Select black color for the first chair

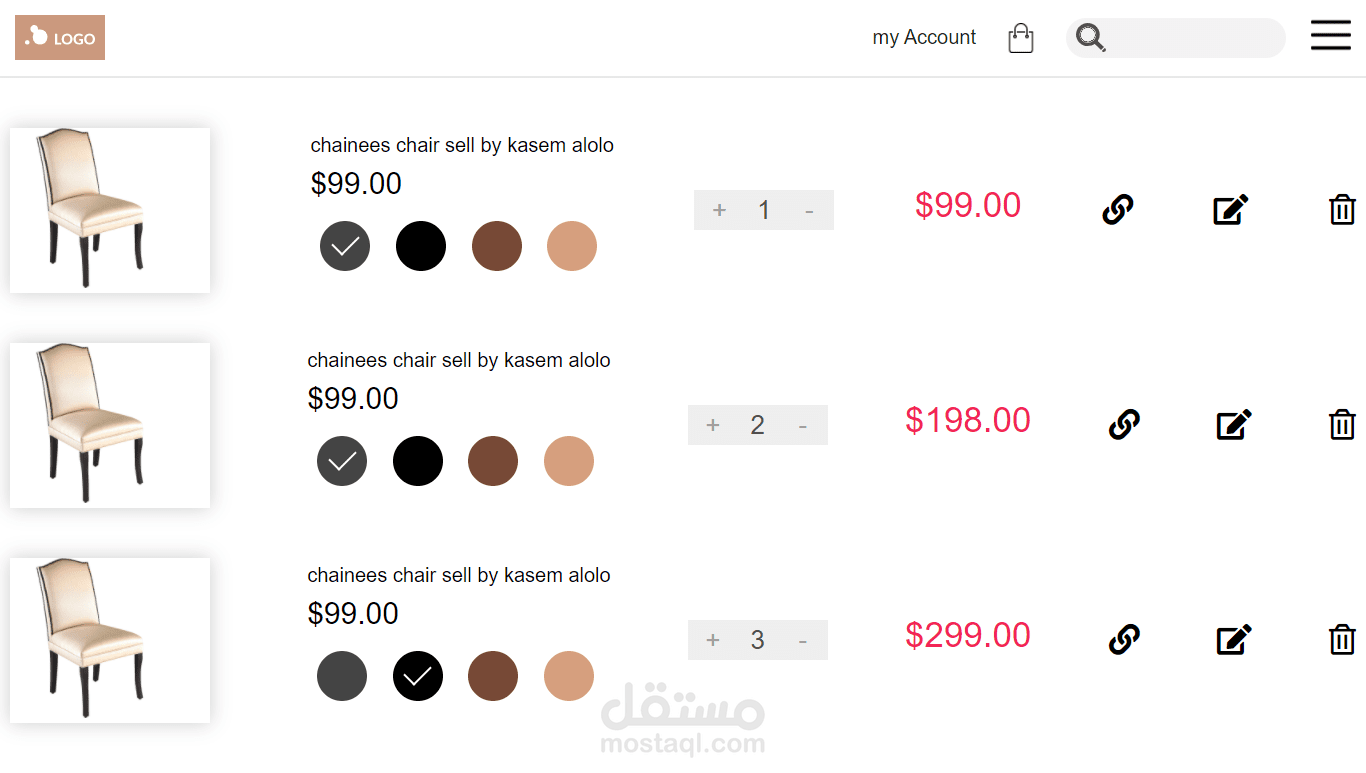(x=421, y=246)
